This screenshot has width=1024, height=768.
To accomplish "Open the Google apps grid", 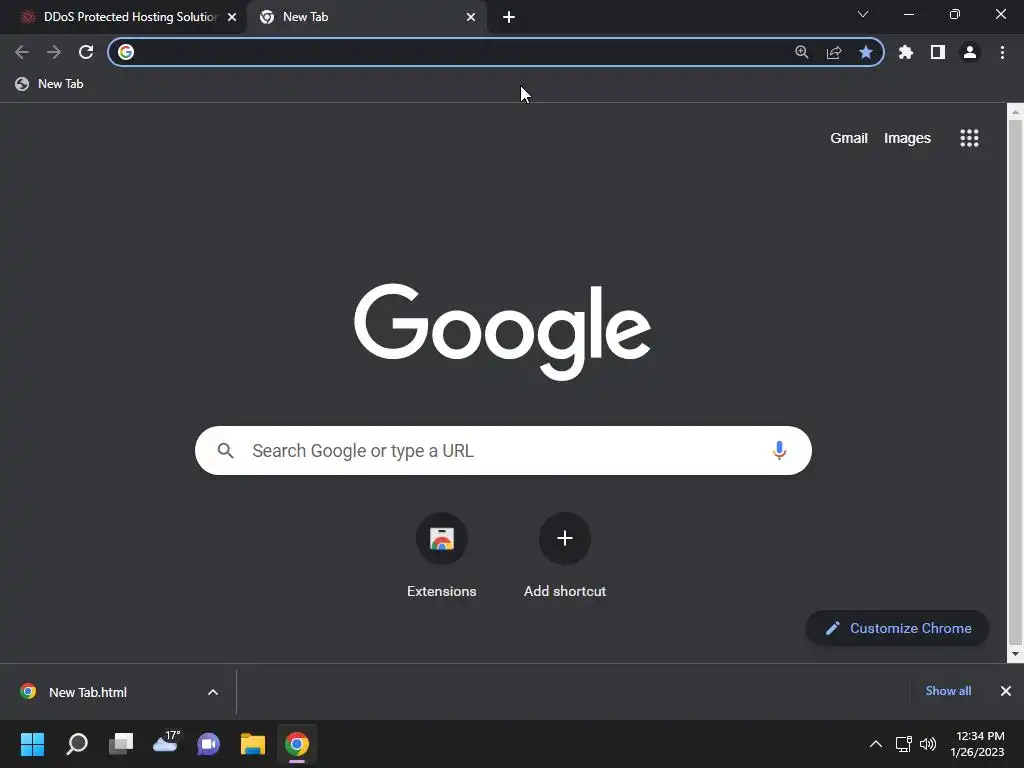I will coord(969,138).
